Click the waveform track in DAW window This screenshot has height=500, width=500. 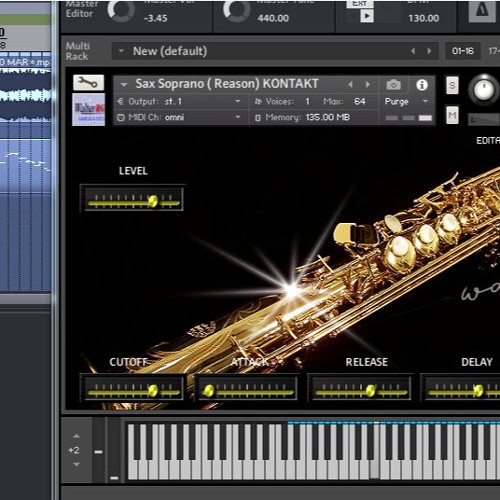[x=25, y=95]
